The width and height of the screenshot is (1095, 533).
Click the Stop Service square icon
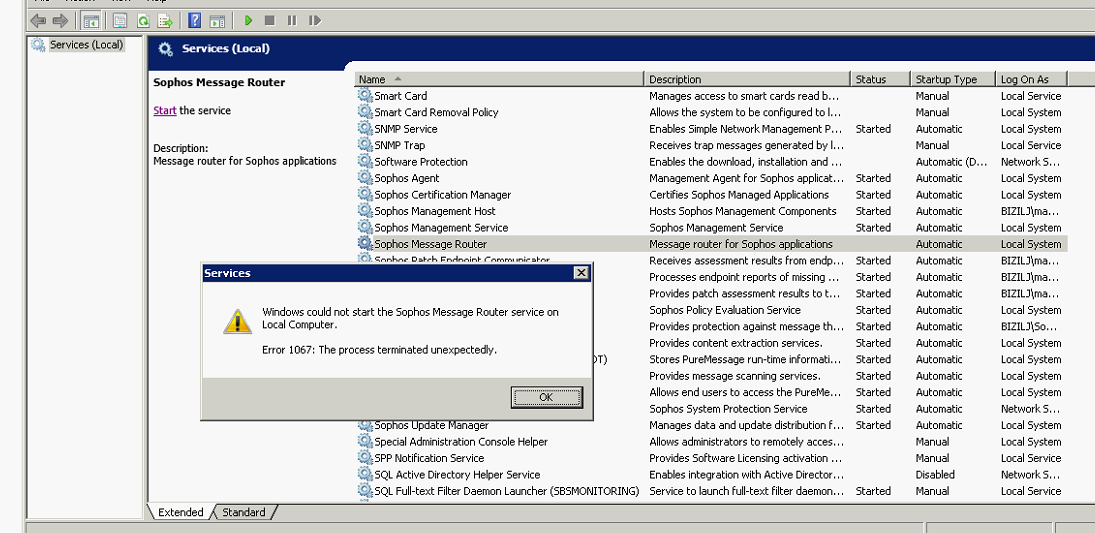[x=270, y=21]
